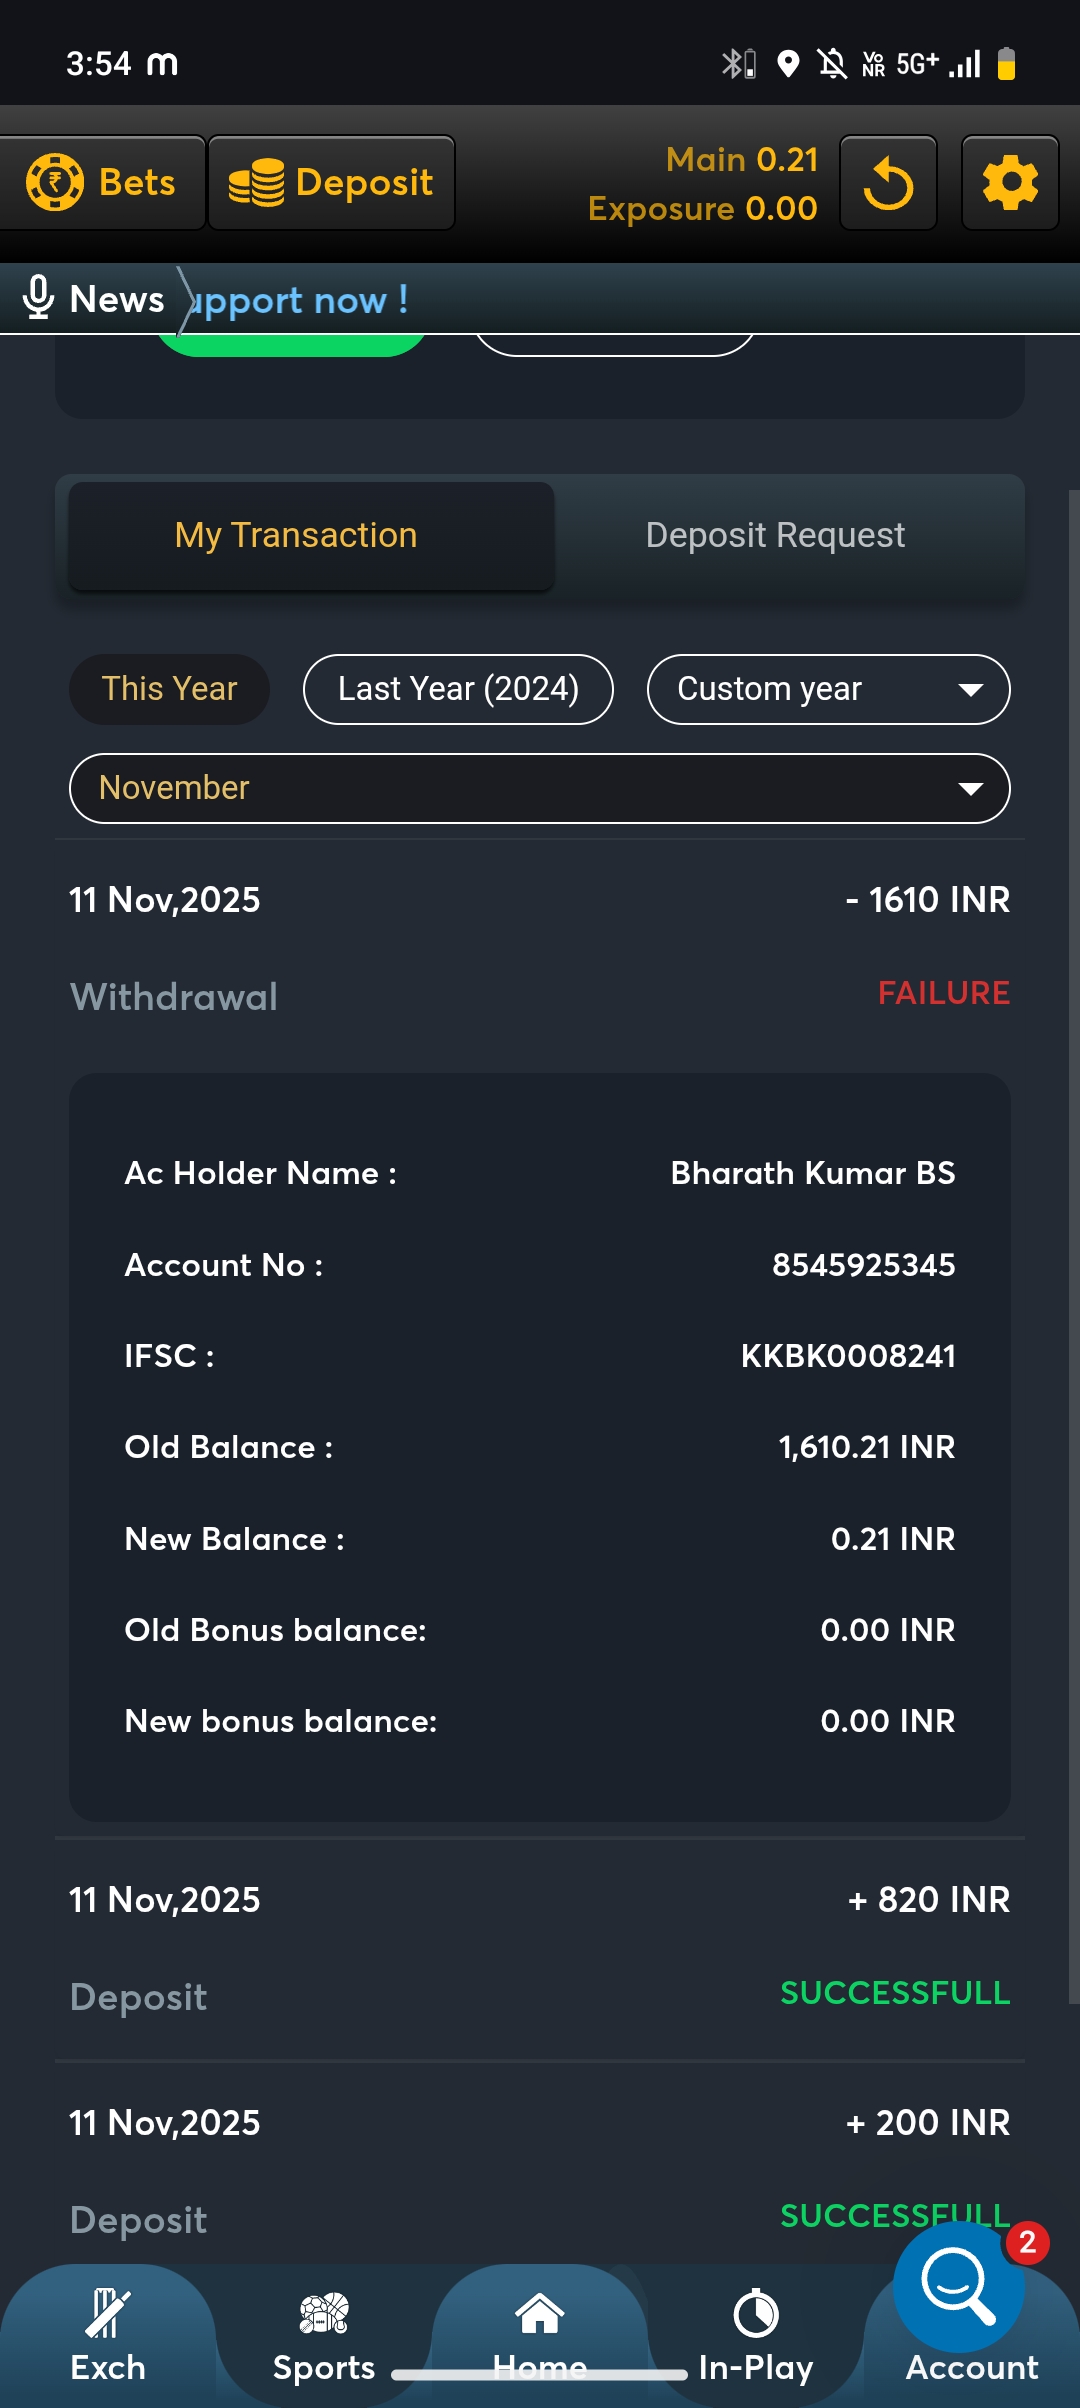Collapse the failed 1610 INR withdrawal entry

pos(540,945)
